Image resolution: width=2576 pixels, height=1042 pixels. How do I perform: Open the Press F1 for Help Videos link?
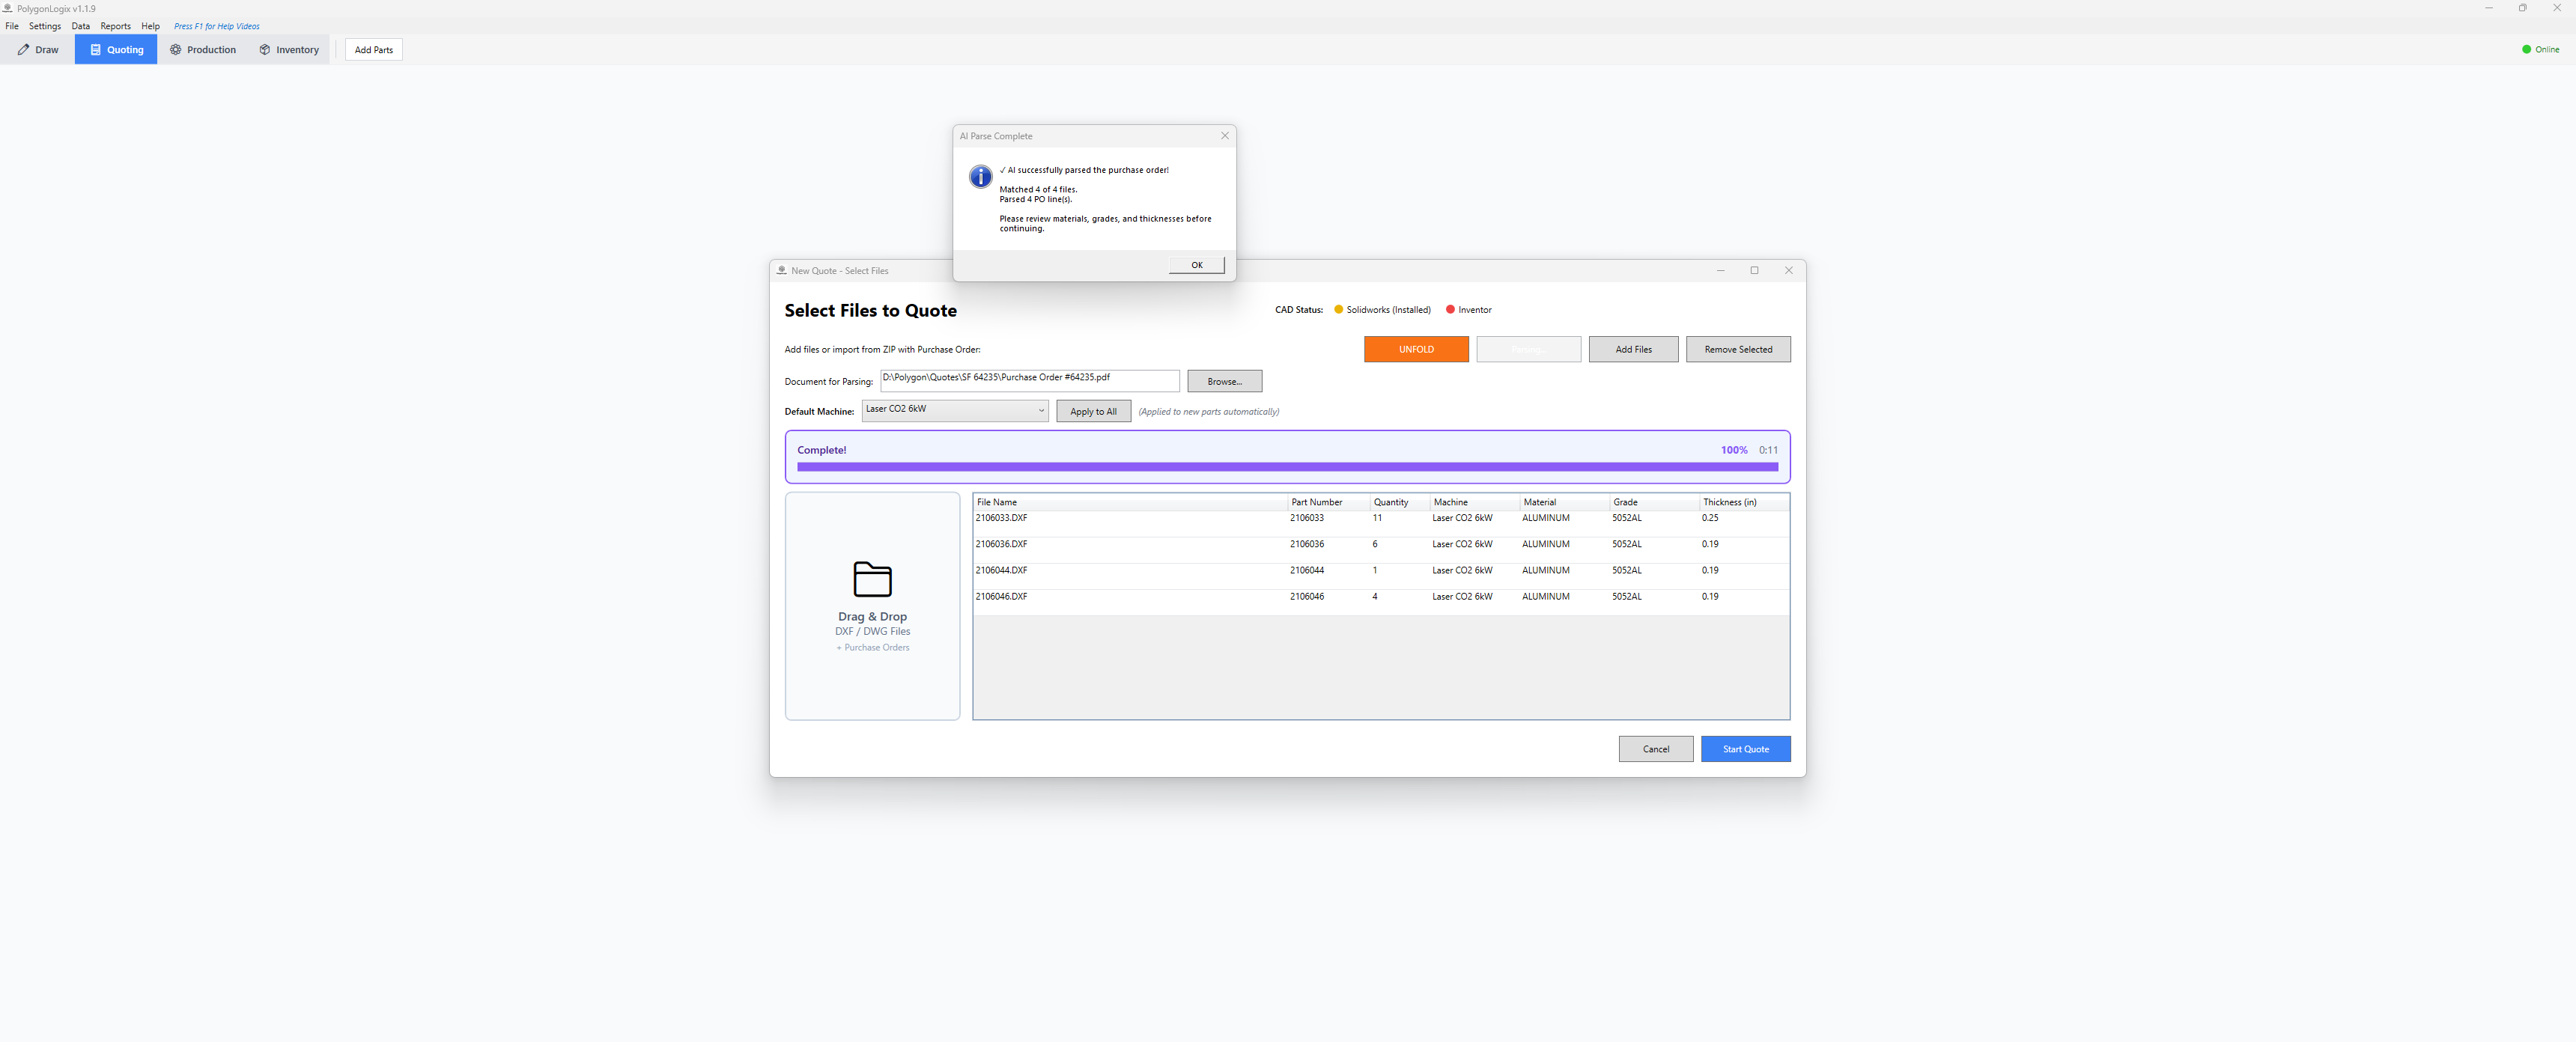point(216,26)
